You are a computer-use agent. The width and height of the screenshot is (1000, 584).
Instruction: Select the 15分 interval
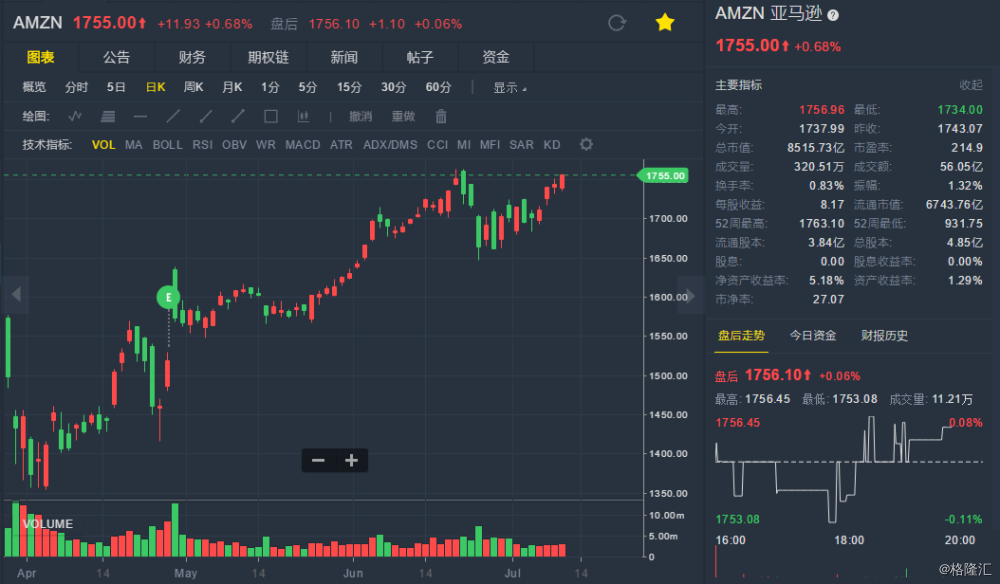(x=349, y=87)
